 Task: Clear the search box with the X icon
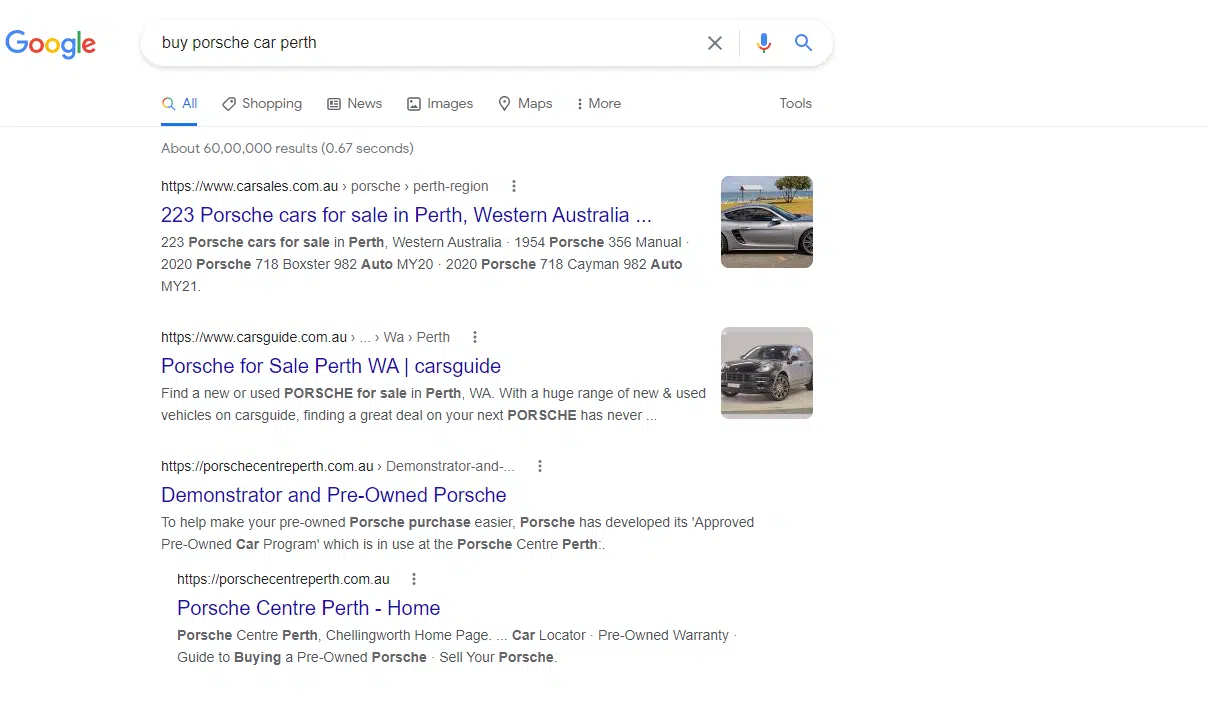pyautogui.click(x=715, y=43)
